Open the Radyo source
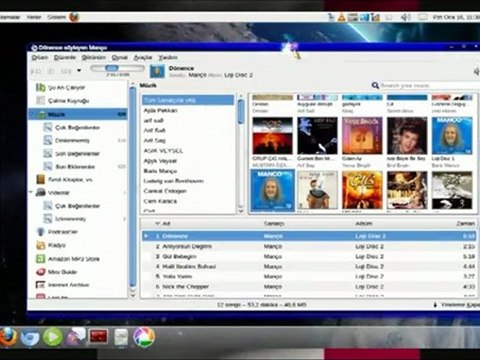Image resolution: width=480 pixels, height=360 pixels. pyautogui.click(x=57, y=245)
